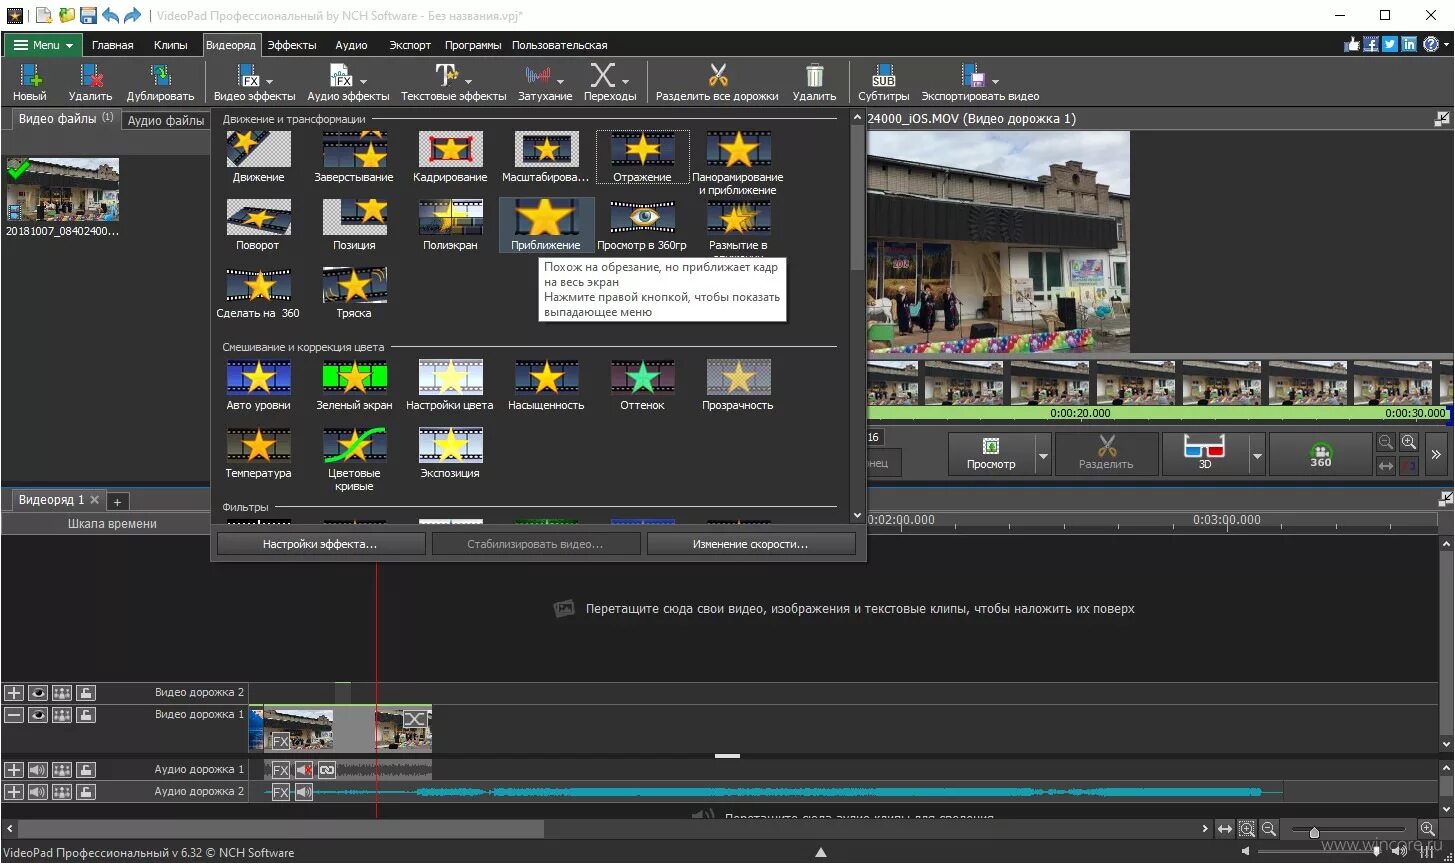The height and width of the screenshot is (864, 1455).
Task: Add a new sequence tab with plus
Action: [x=117, y=502]
